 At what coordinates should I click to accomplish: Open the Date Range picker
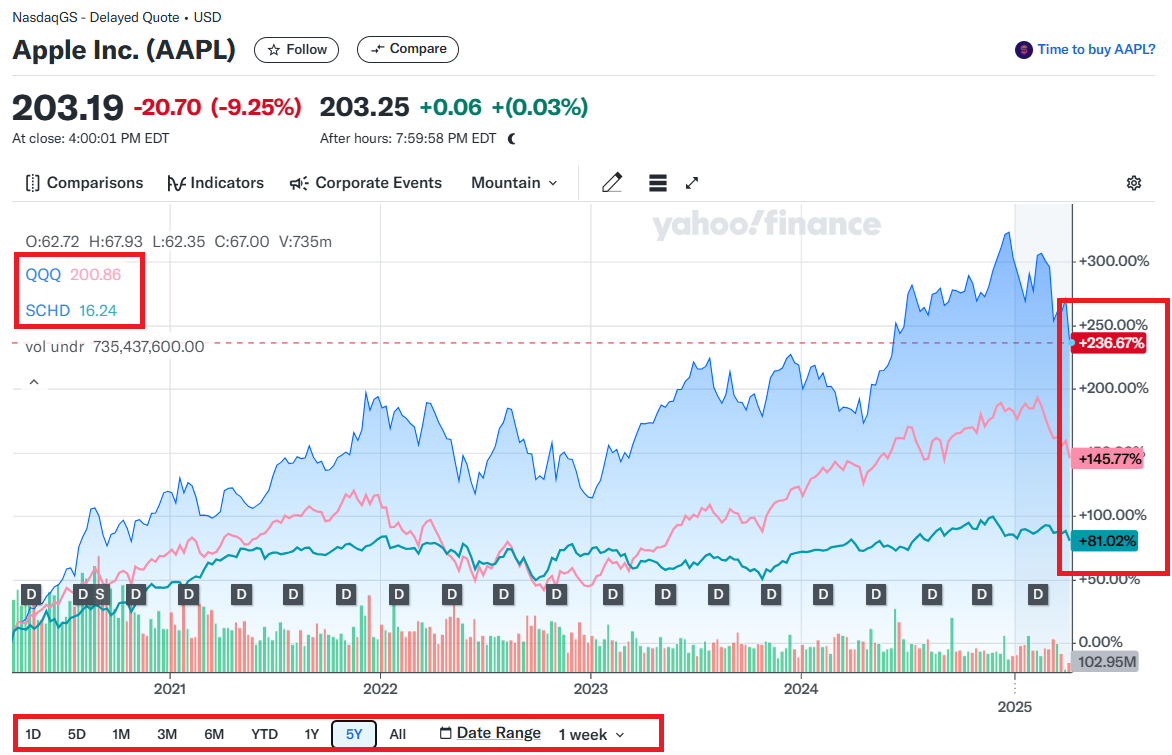click(490, 733)
